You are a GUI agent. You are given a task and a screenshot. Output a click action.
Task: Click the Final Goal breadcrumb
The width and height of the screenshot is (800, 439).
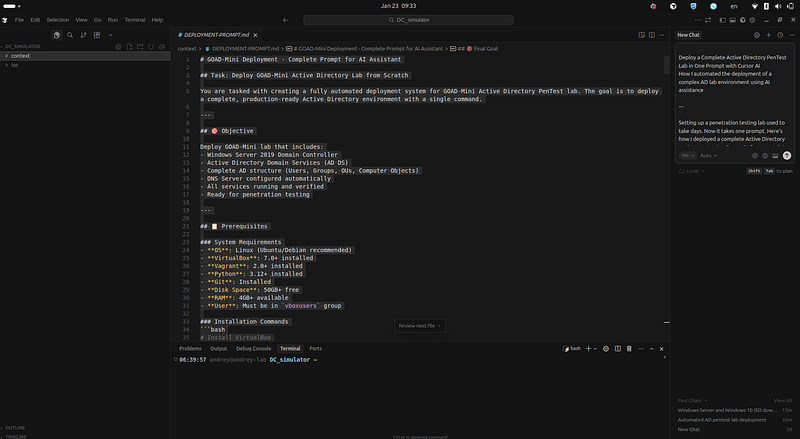tap(482, 48)
